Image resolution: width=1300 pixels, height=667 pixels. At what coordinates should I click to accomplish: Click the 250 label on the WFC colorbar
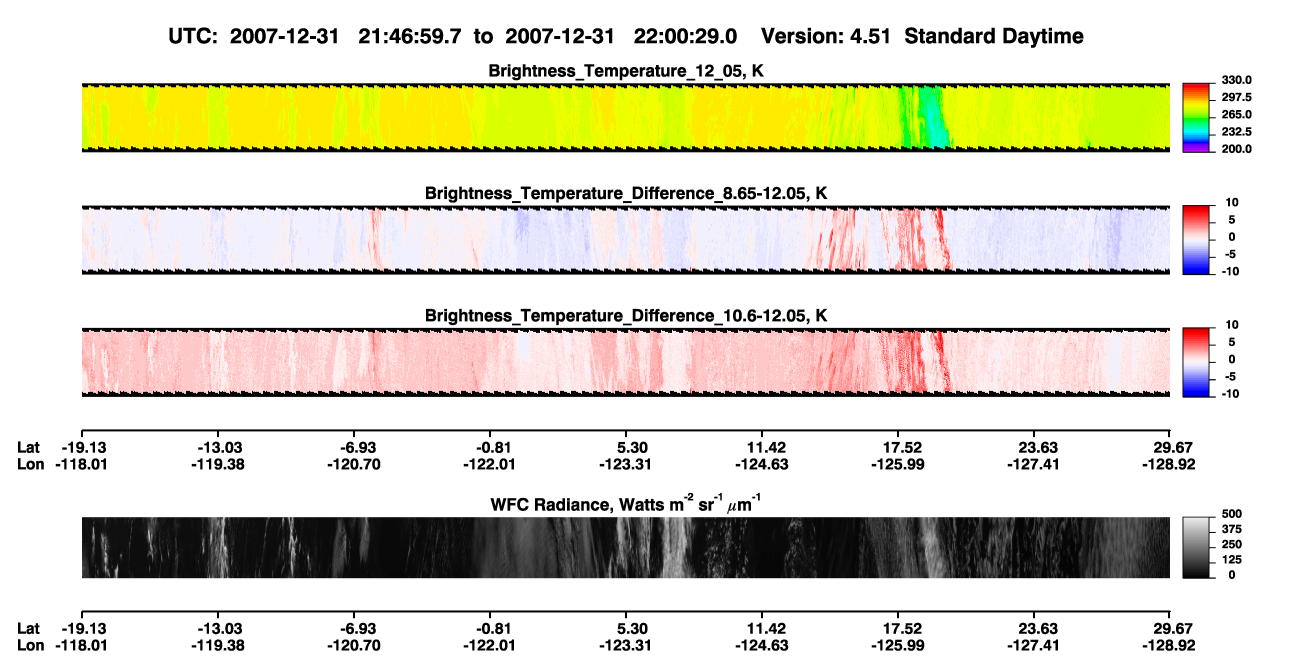click(x=1232, y=544)
